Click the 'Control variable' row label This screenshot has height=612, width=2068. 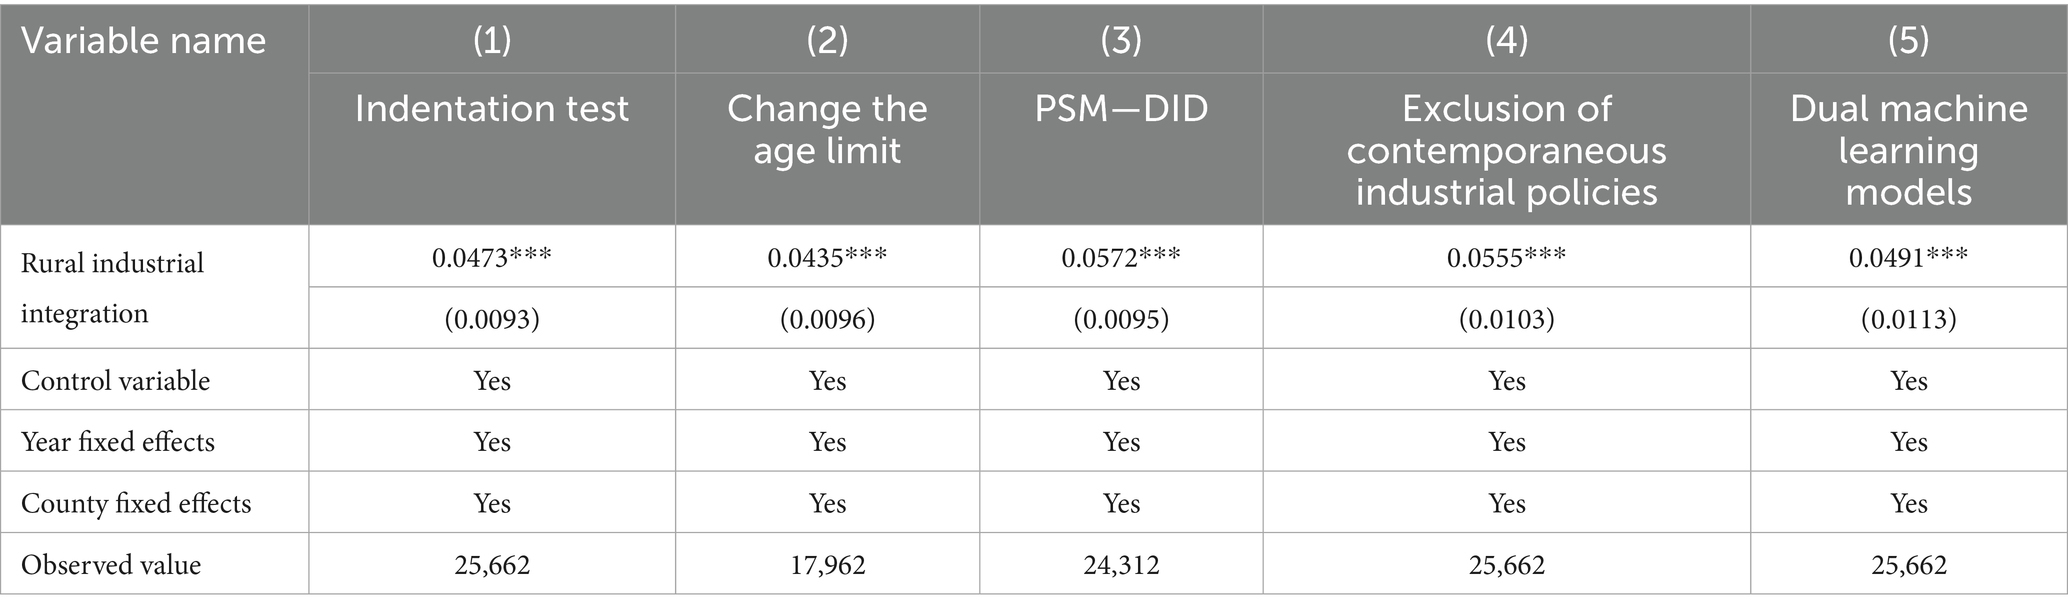point(115,381)
